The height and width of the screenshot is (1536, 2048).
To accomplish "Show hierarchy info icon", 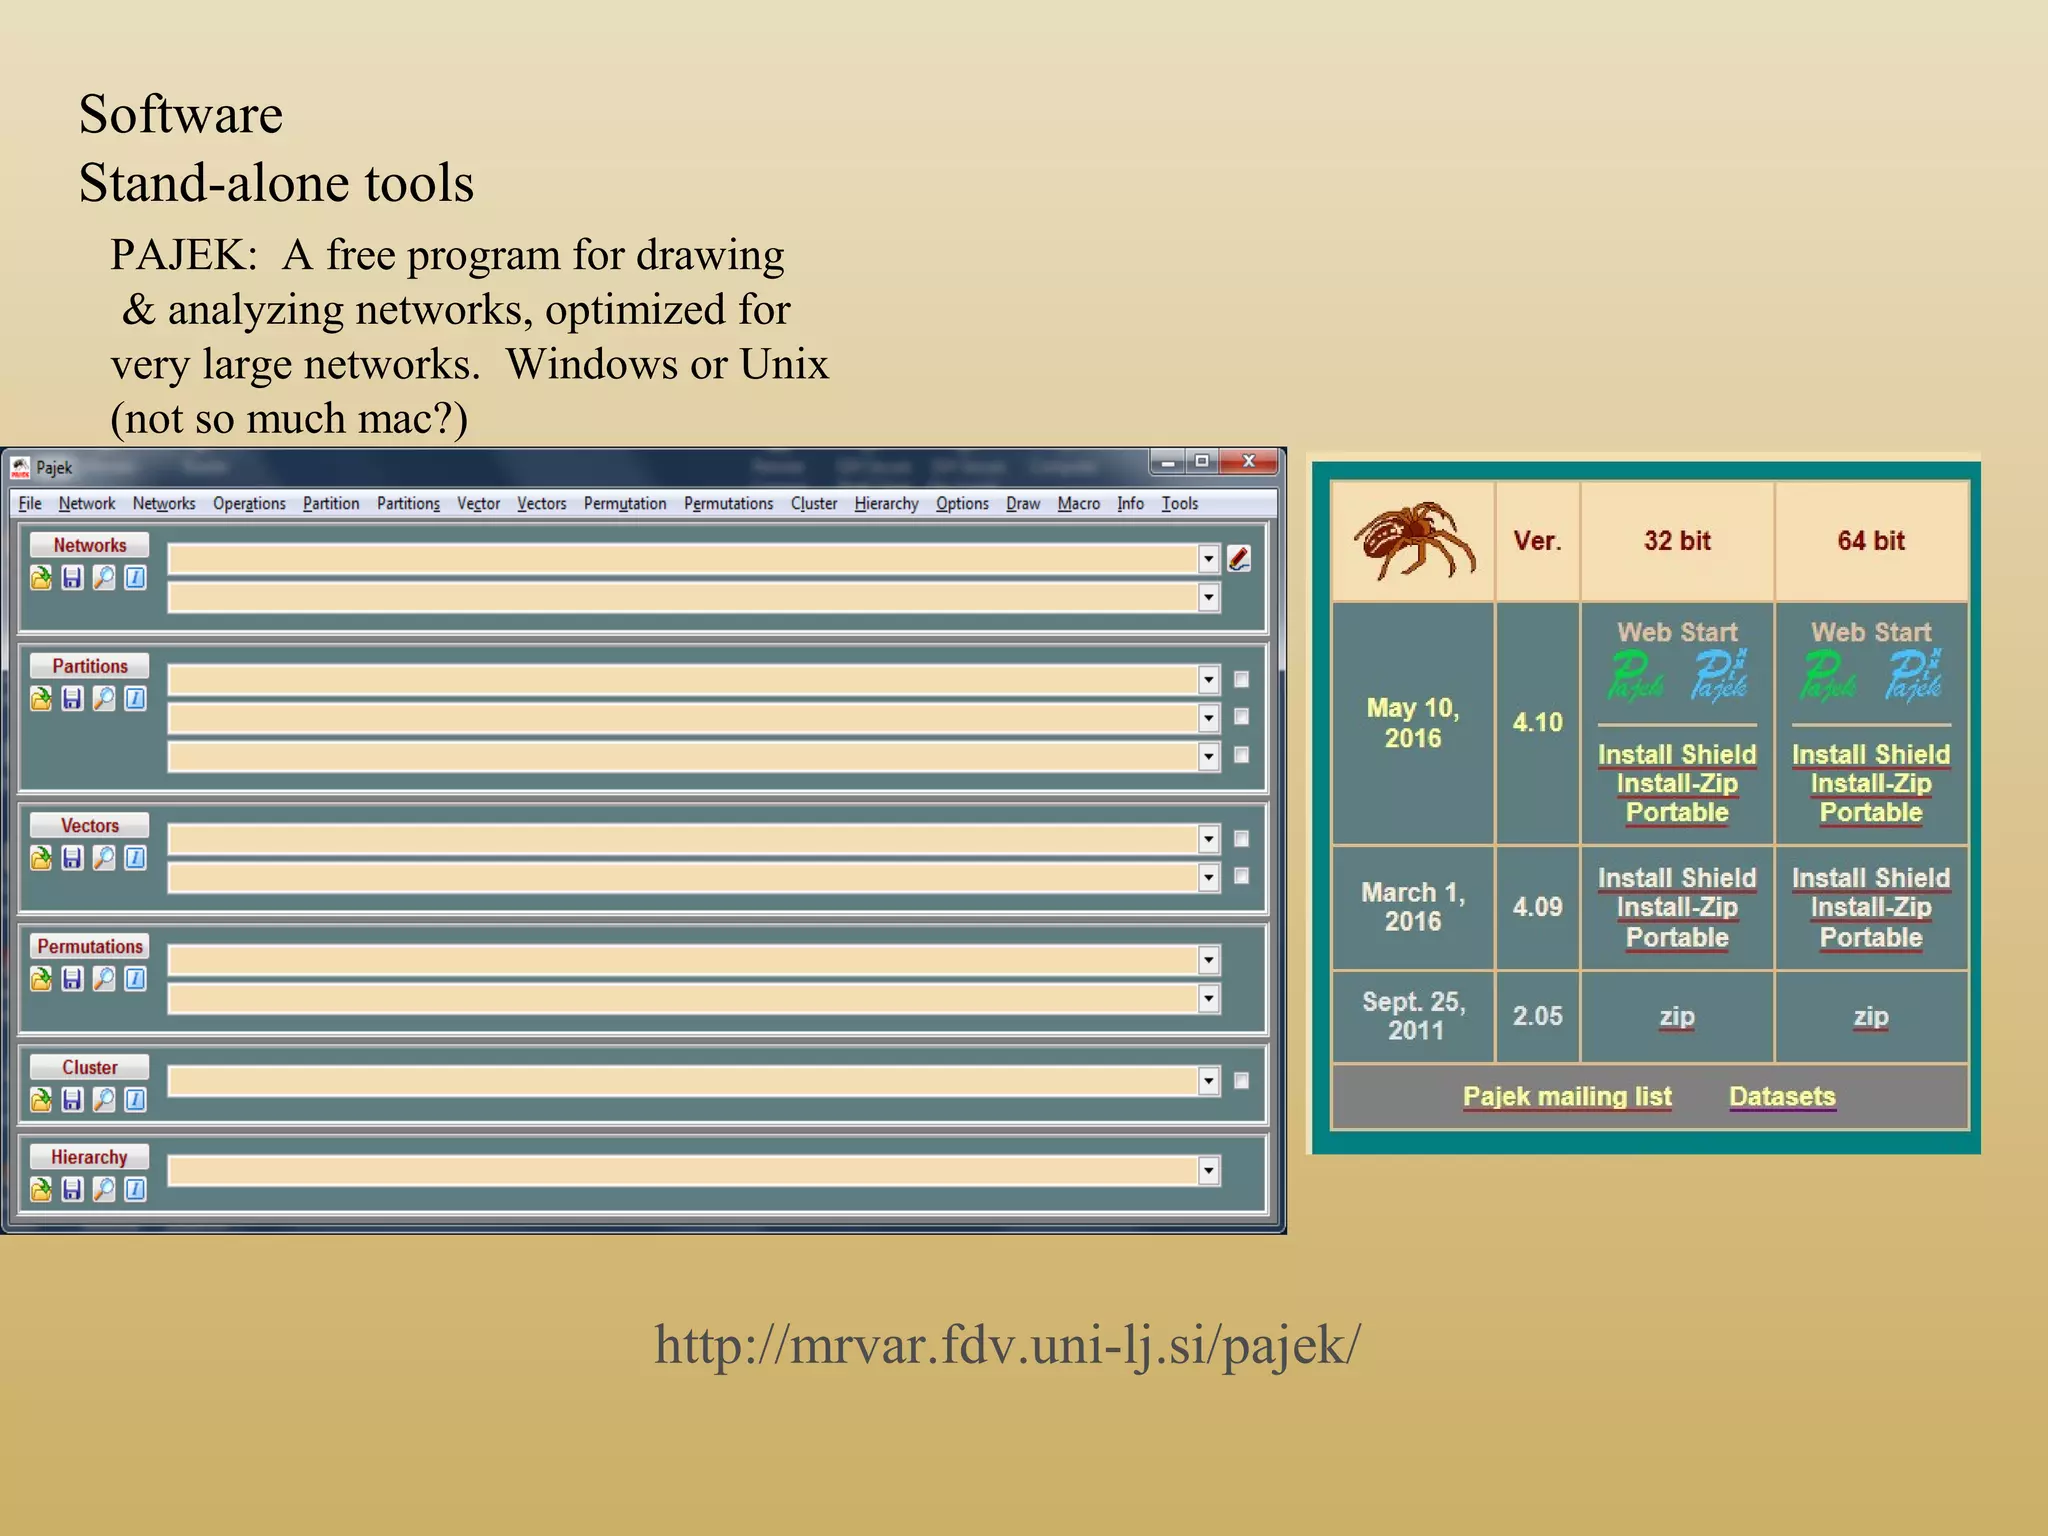I will coord(136,1188).
